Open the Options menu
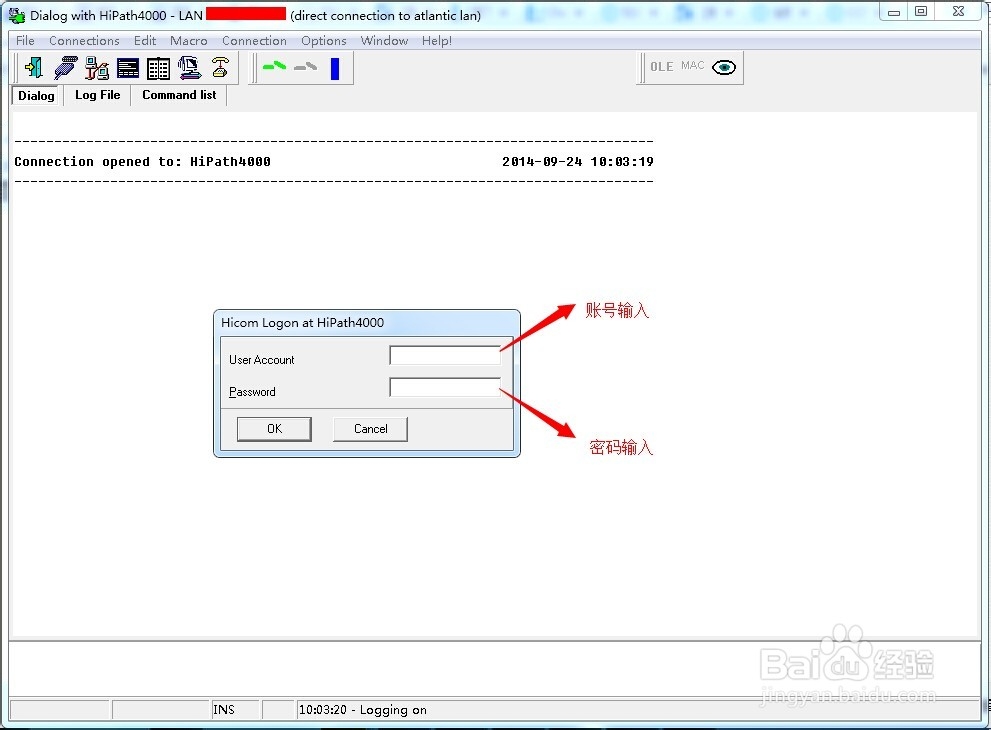991x730 pixels. [324, 40]
